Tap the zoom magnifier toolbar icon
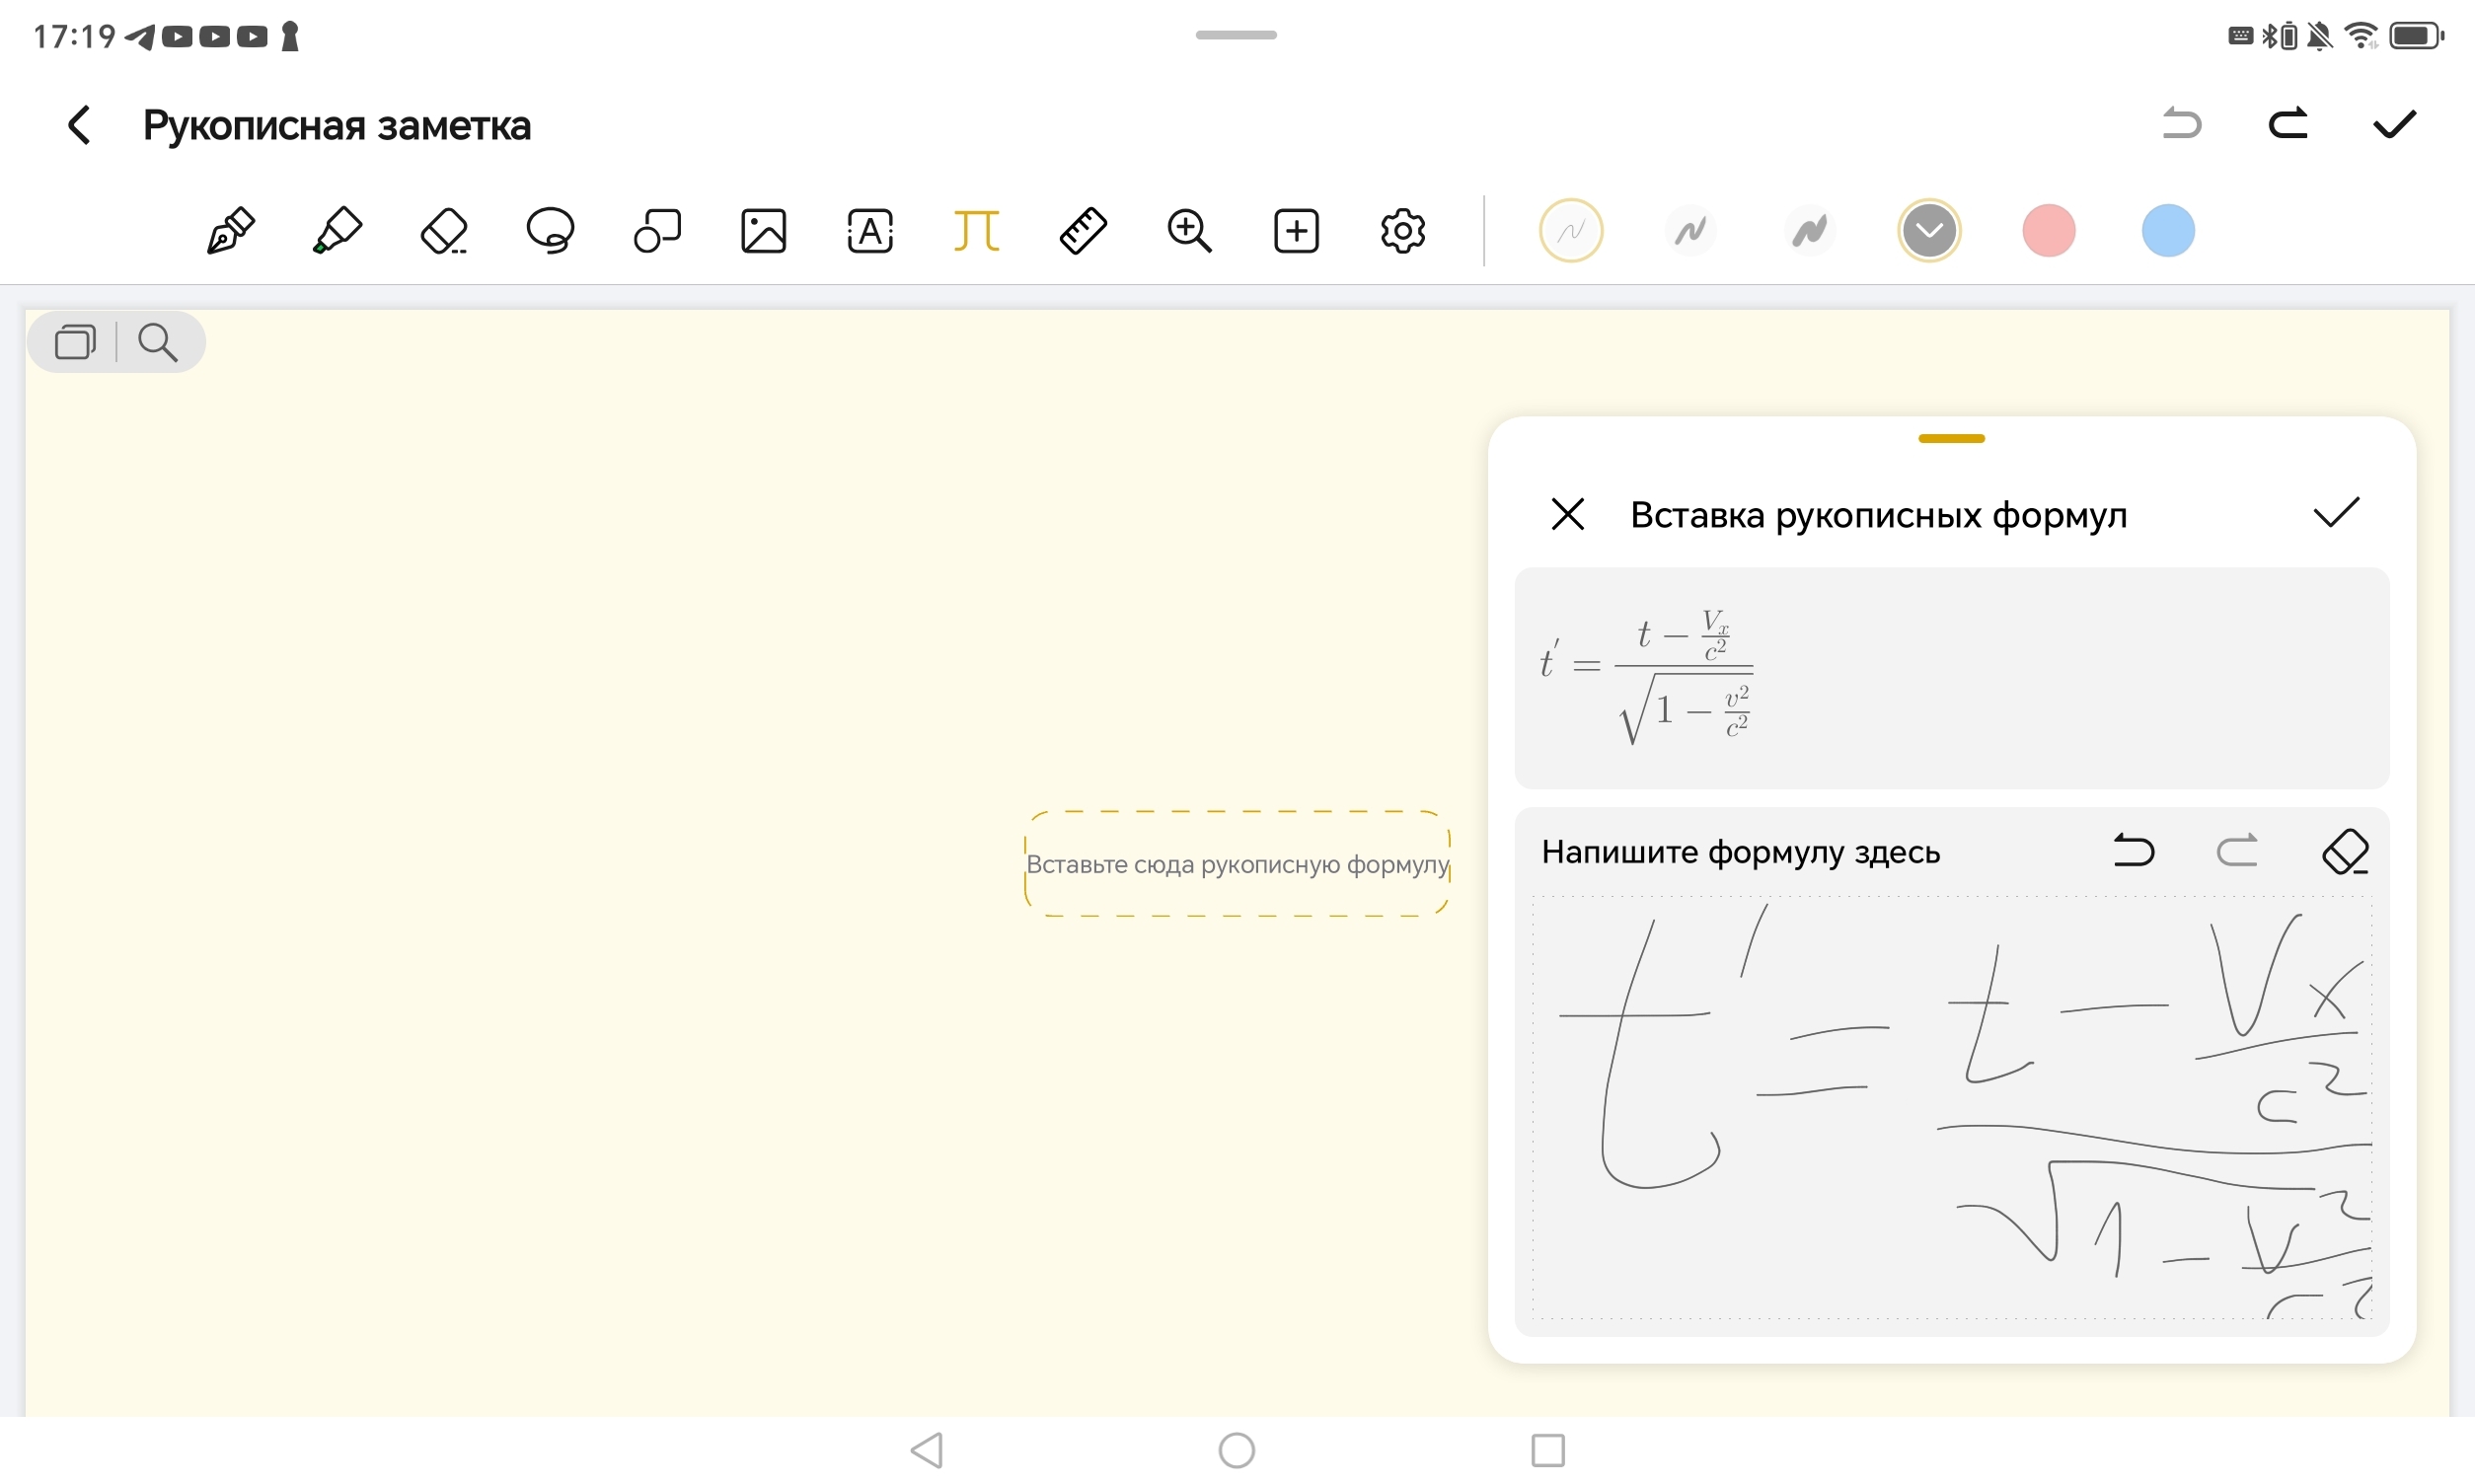 (1189, 231)
